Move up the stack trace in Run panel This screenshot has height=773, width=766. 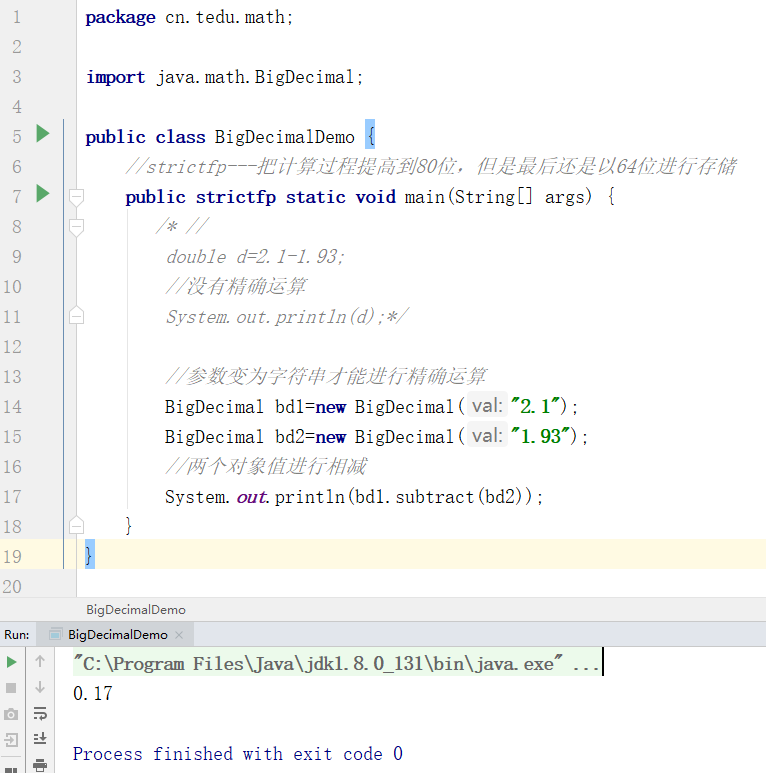tap(40, 661)
